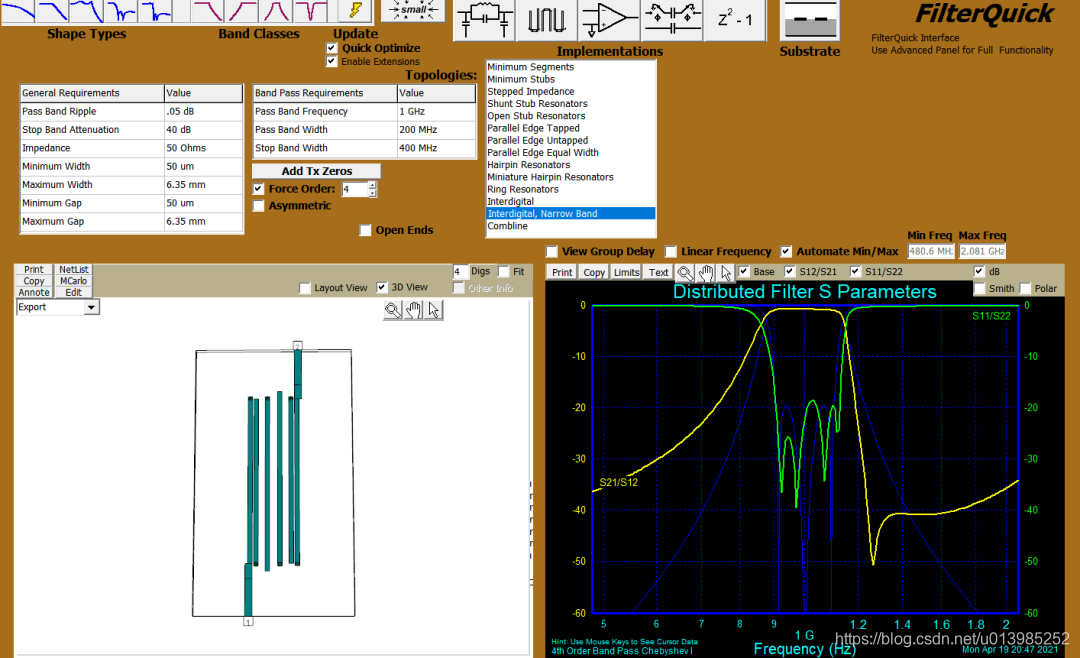Choose the digital z²-1 implementation icon
The width and height of the screenshot is (1080, 658).
pos(735,19)
